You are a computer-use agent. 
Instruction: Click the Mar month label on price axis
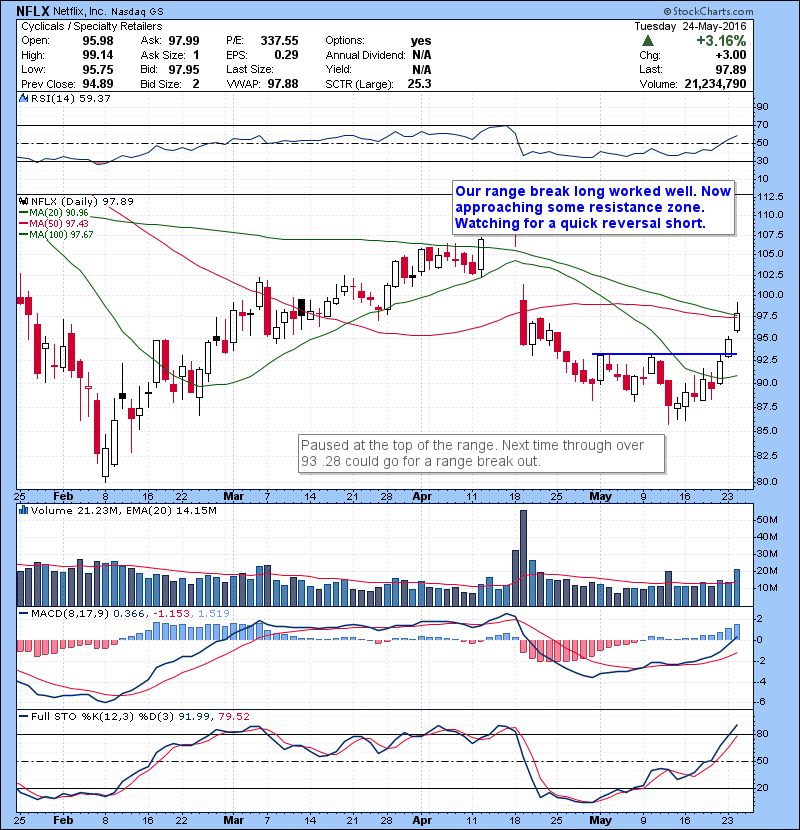(233, 497)
